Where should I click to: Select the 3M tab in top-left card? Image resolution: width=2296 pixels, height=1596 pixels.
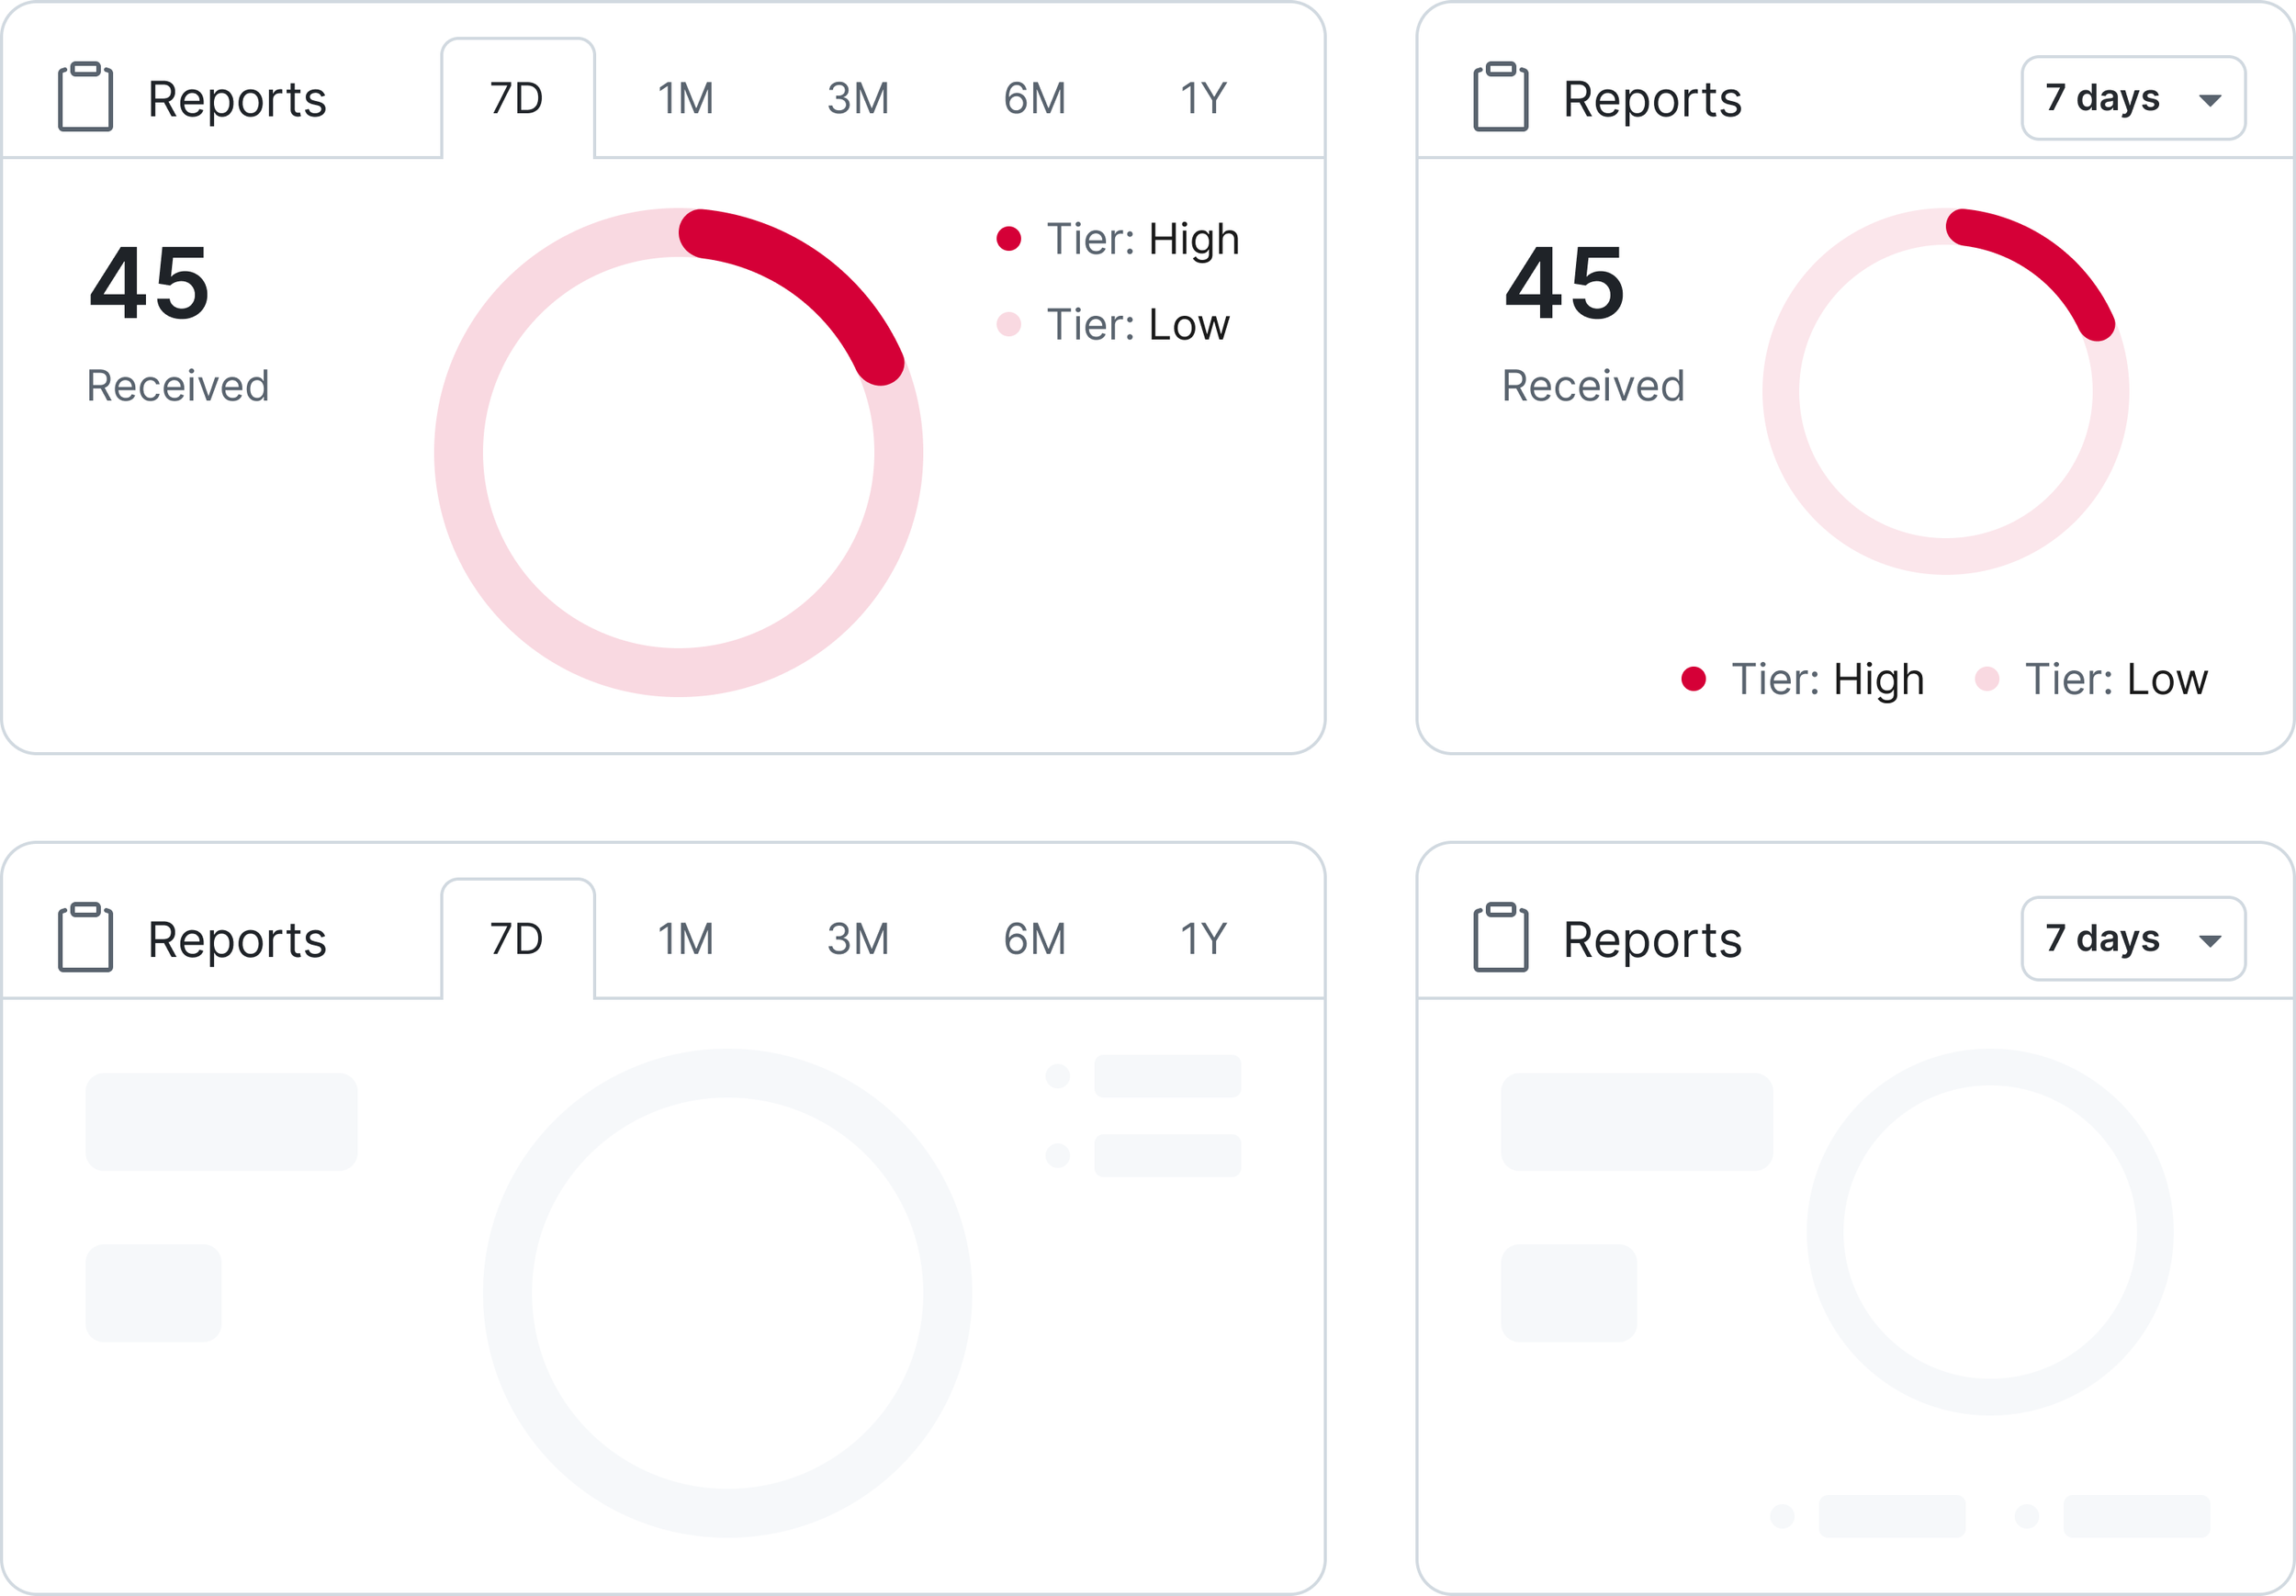click(858, 98)
